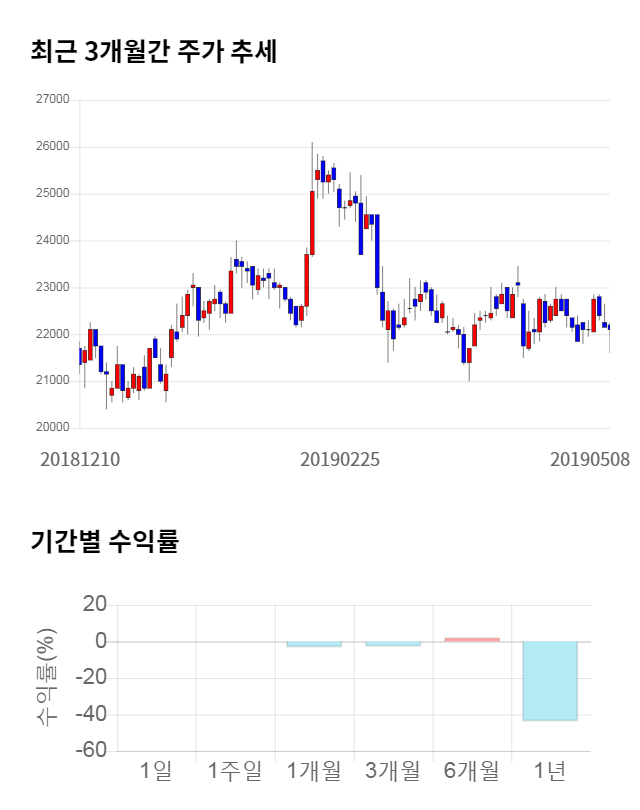Click the 1년 axis label
The width and height of the screenshot is (640, 810).
pos(550,771)
